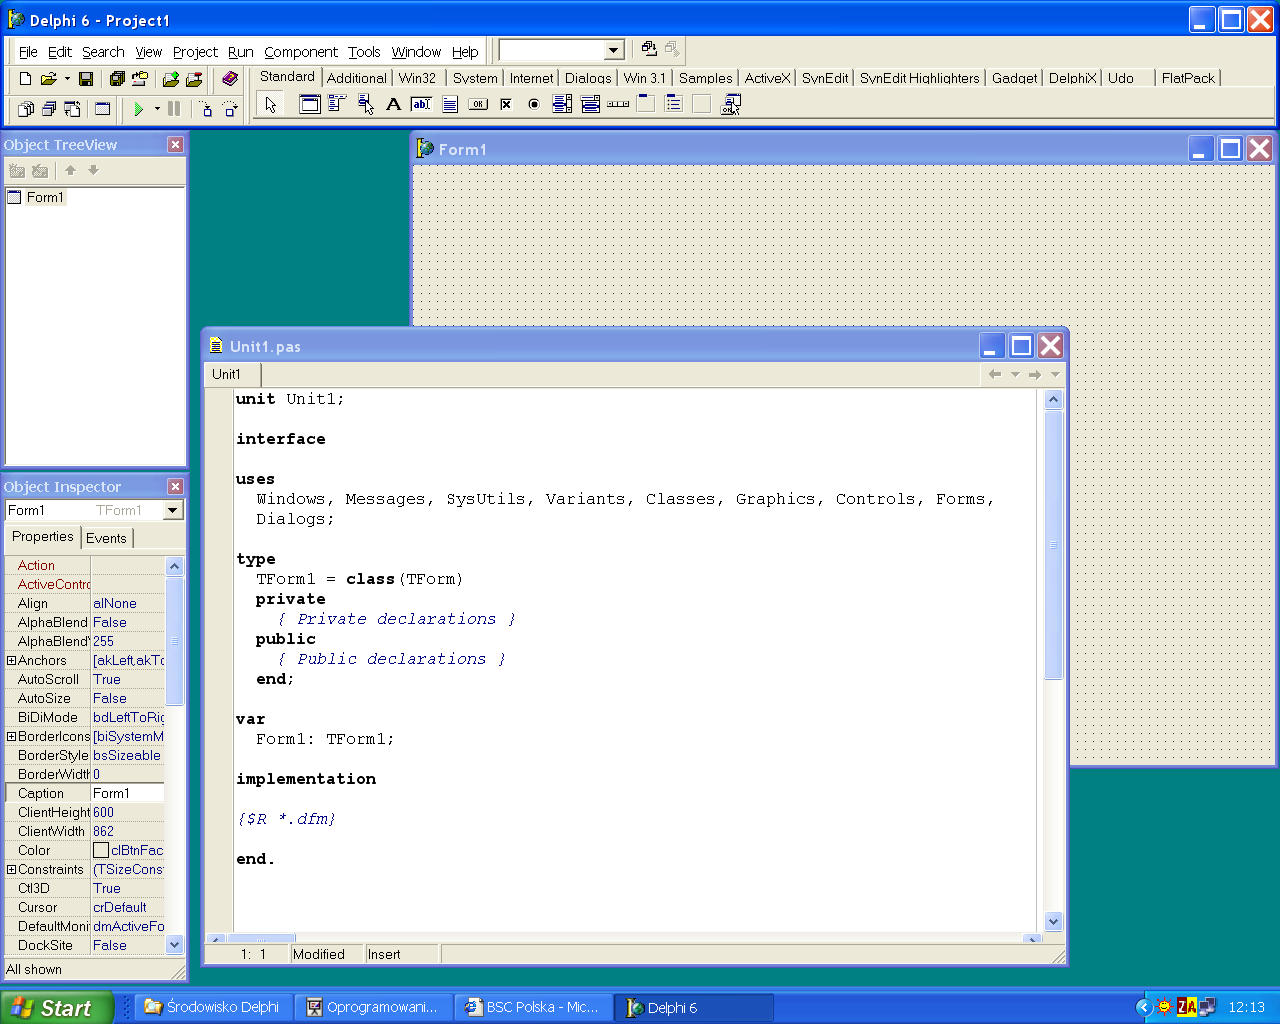
Task: Select the ComboBox component icon
Action: tap(590, 104)
